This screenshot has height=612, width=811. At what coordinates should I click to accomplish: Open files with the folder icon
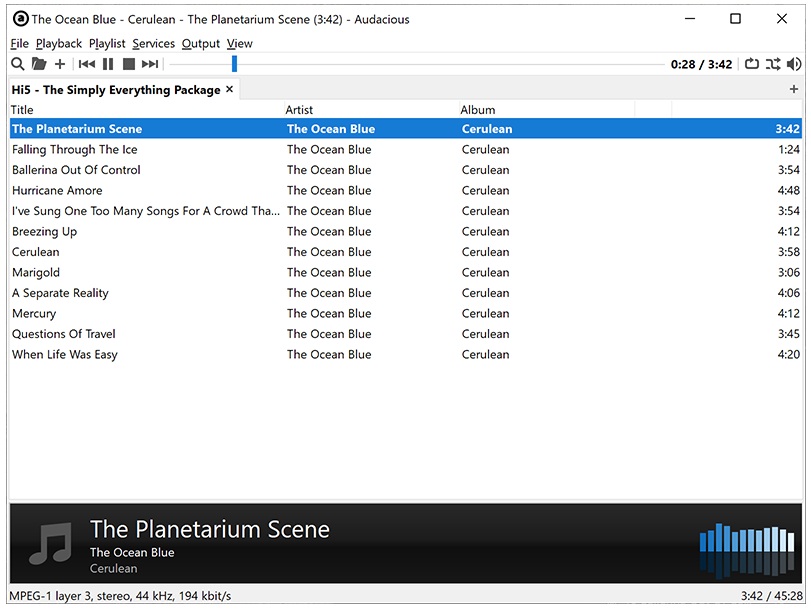39,64
